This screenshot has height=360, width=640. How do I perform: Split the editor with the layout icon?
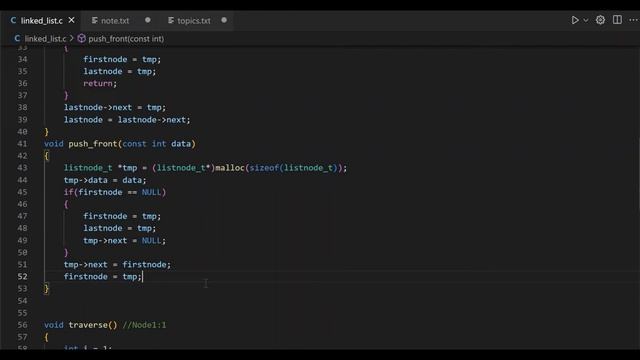(617, 20)
